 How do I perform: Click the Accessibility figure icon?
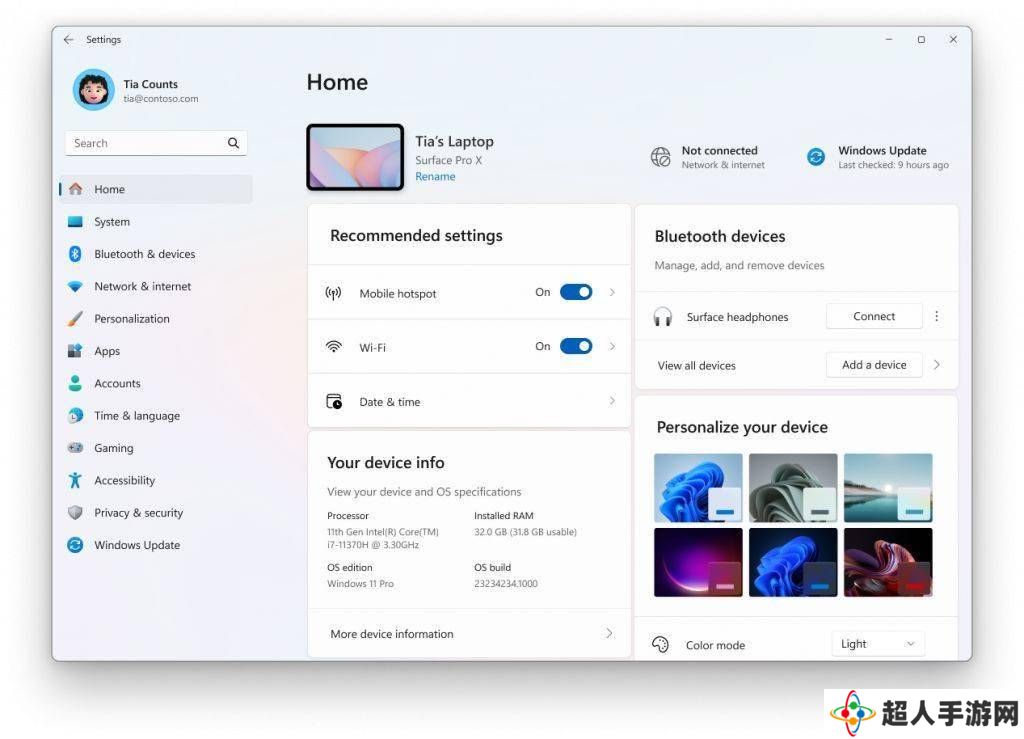point(76,480)
